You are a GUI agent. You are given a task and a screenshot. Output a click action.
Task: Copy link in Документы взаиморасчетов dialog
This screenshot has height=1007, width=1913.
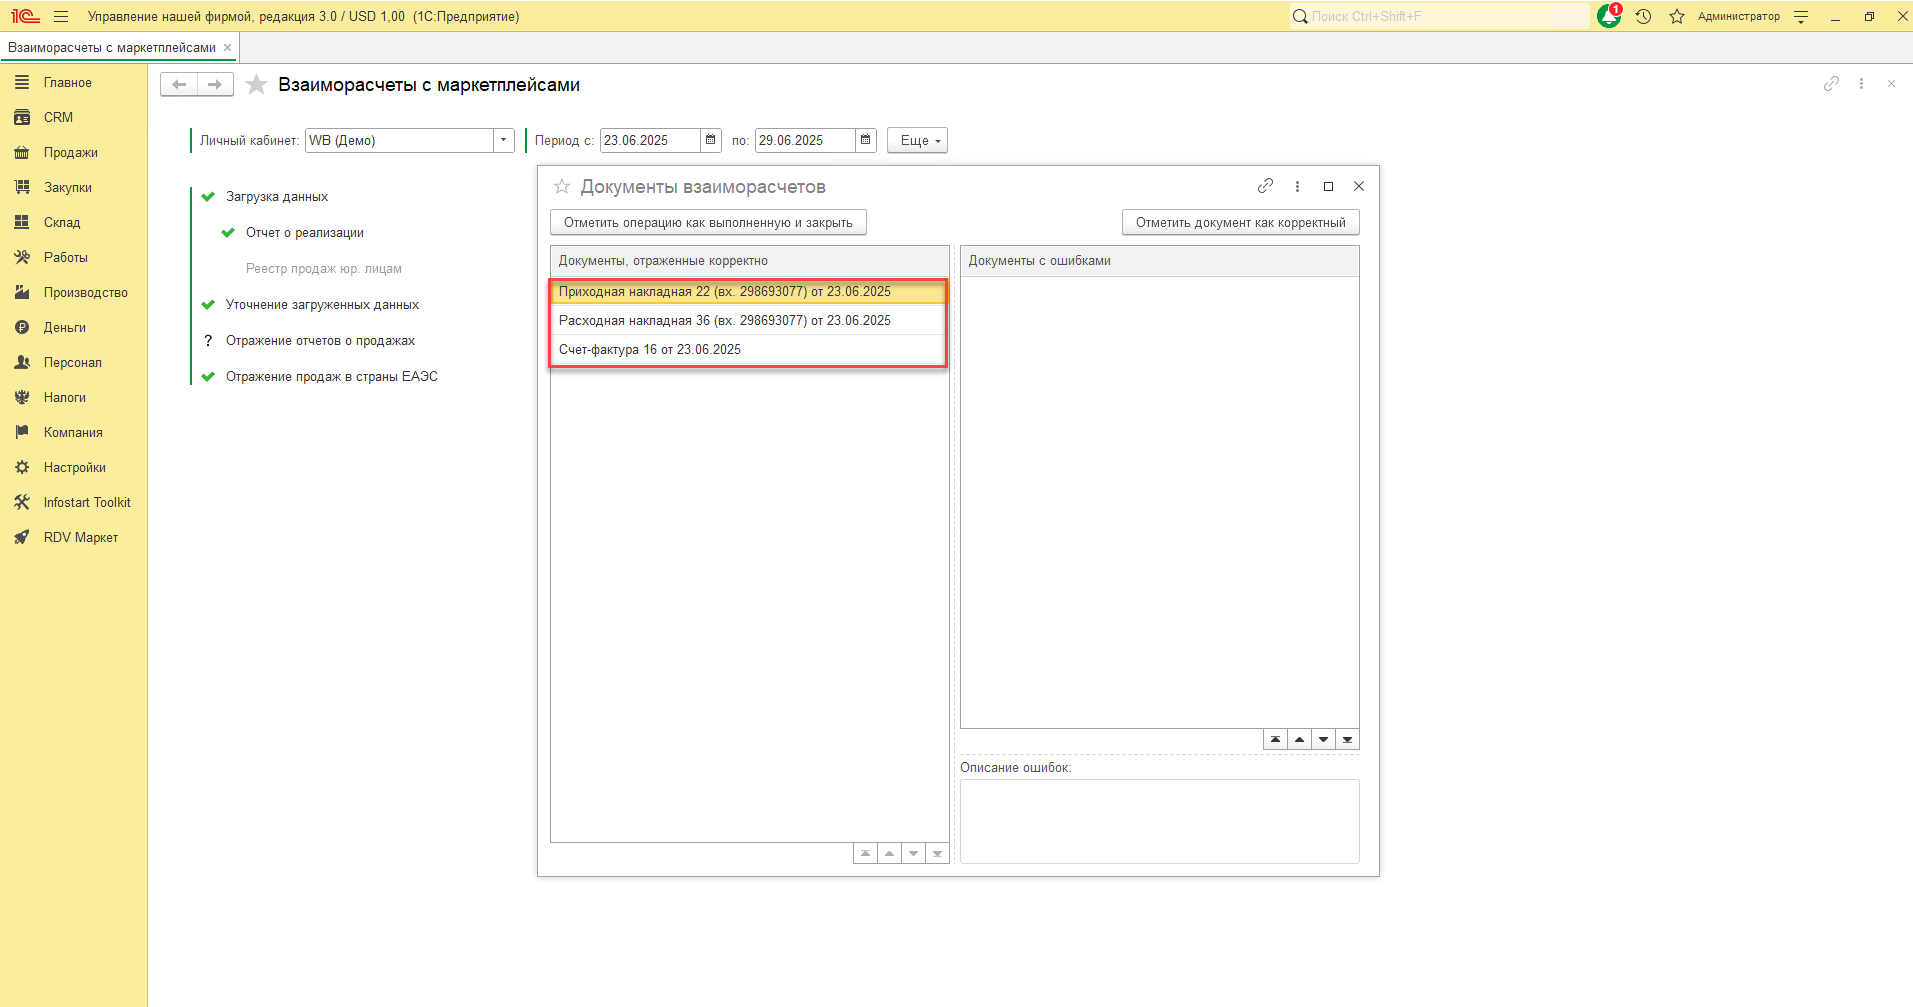[x=1265, y=186]
